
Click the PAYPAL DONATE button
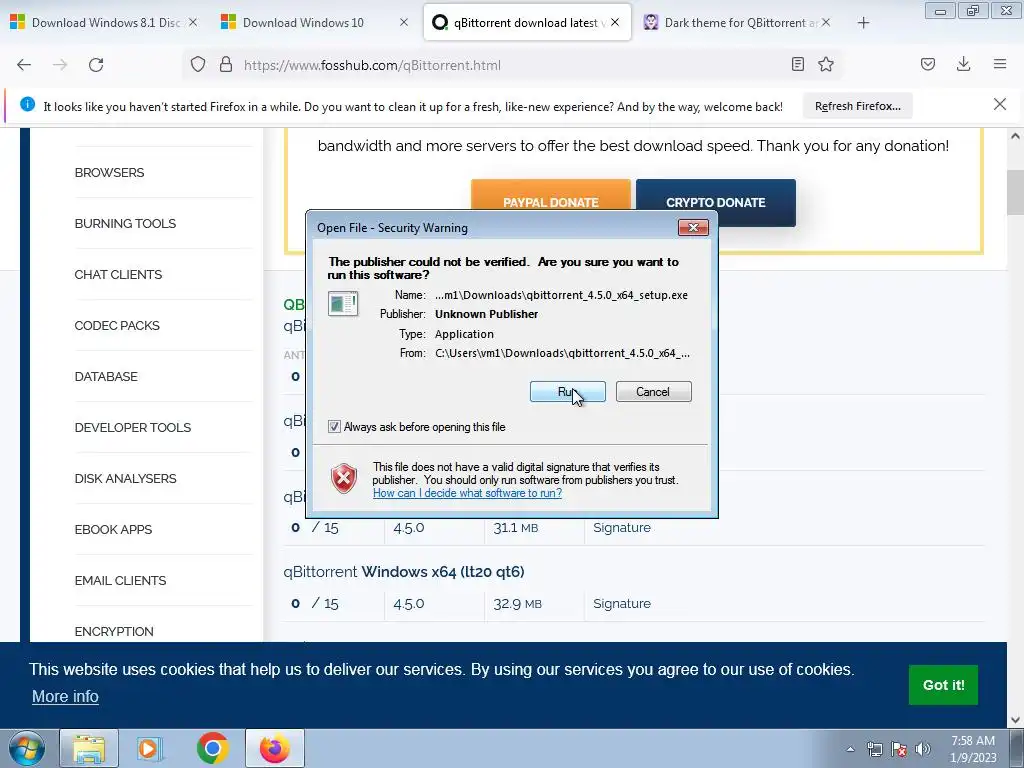(551, 202)
